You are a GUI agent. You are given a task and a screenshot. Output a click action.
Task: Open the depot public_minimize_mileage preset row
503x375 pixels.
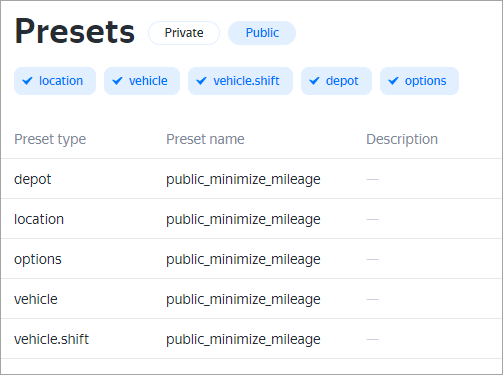(252, 179)
